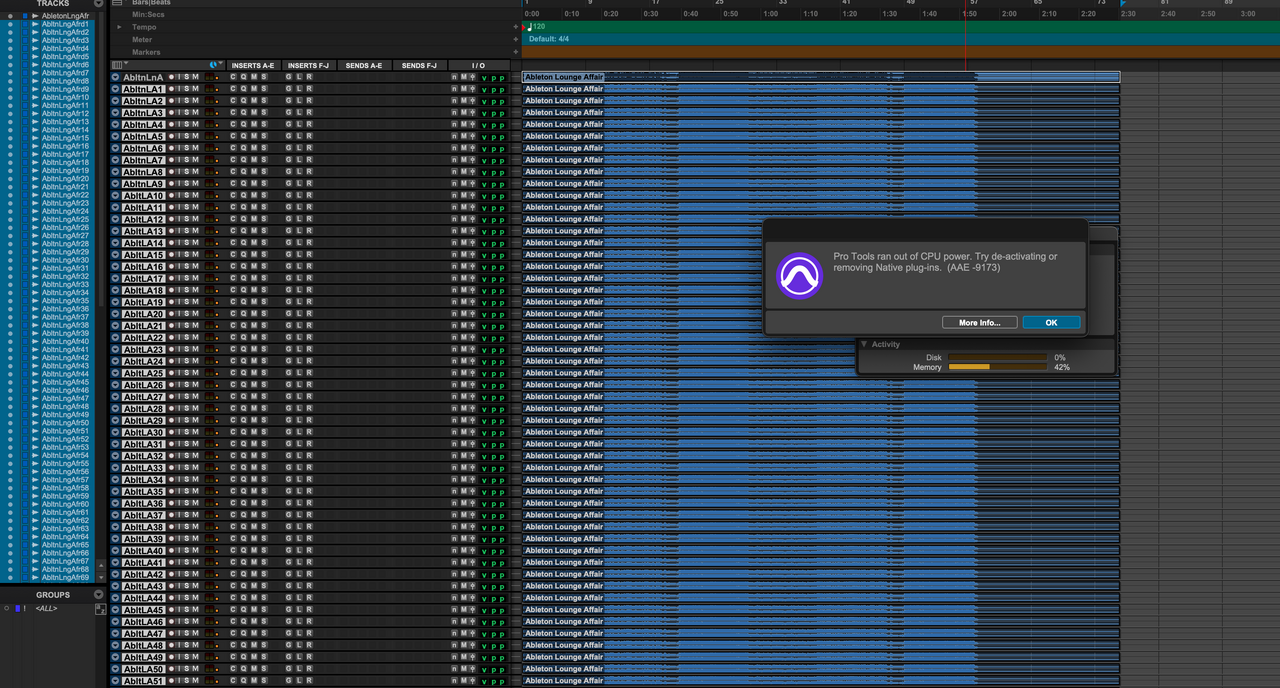Click the I / O column header

click(x=478, y=65)
